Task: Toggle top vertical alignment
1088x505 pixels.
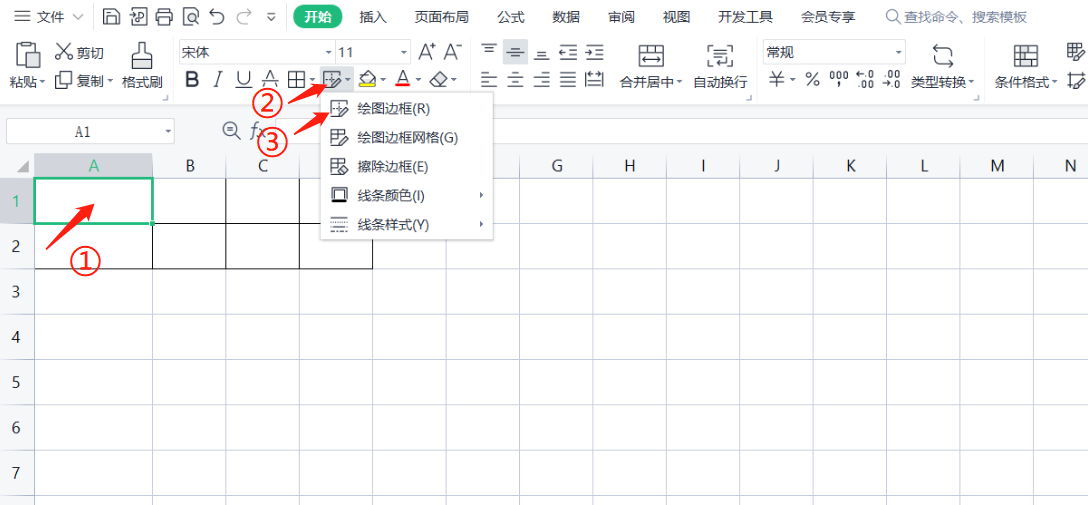Action: click(x=489, y=52)
